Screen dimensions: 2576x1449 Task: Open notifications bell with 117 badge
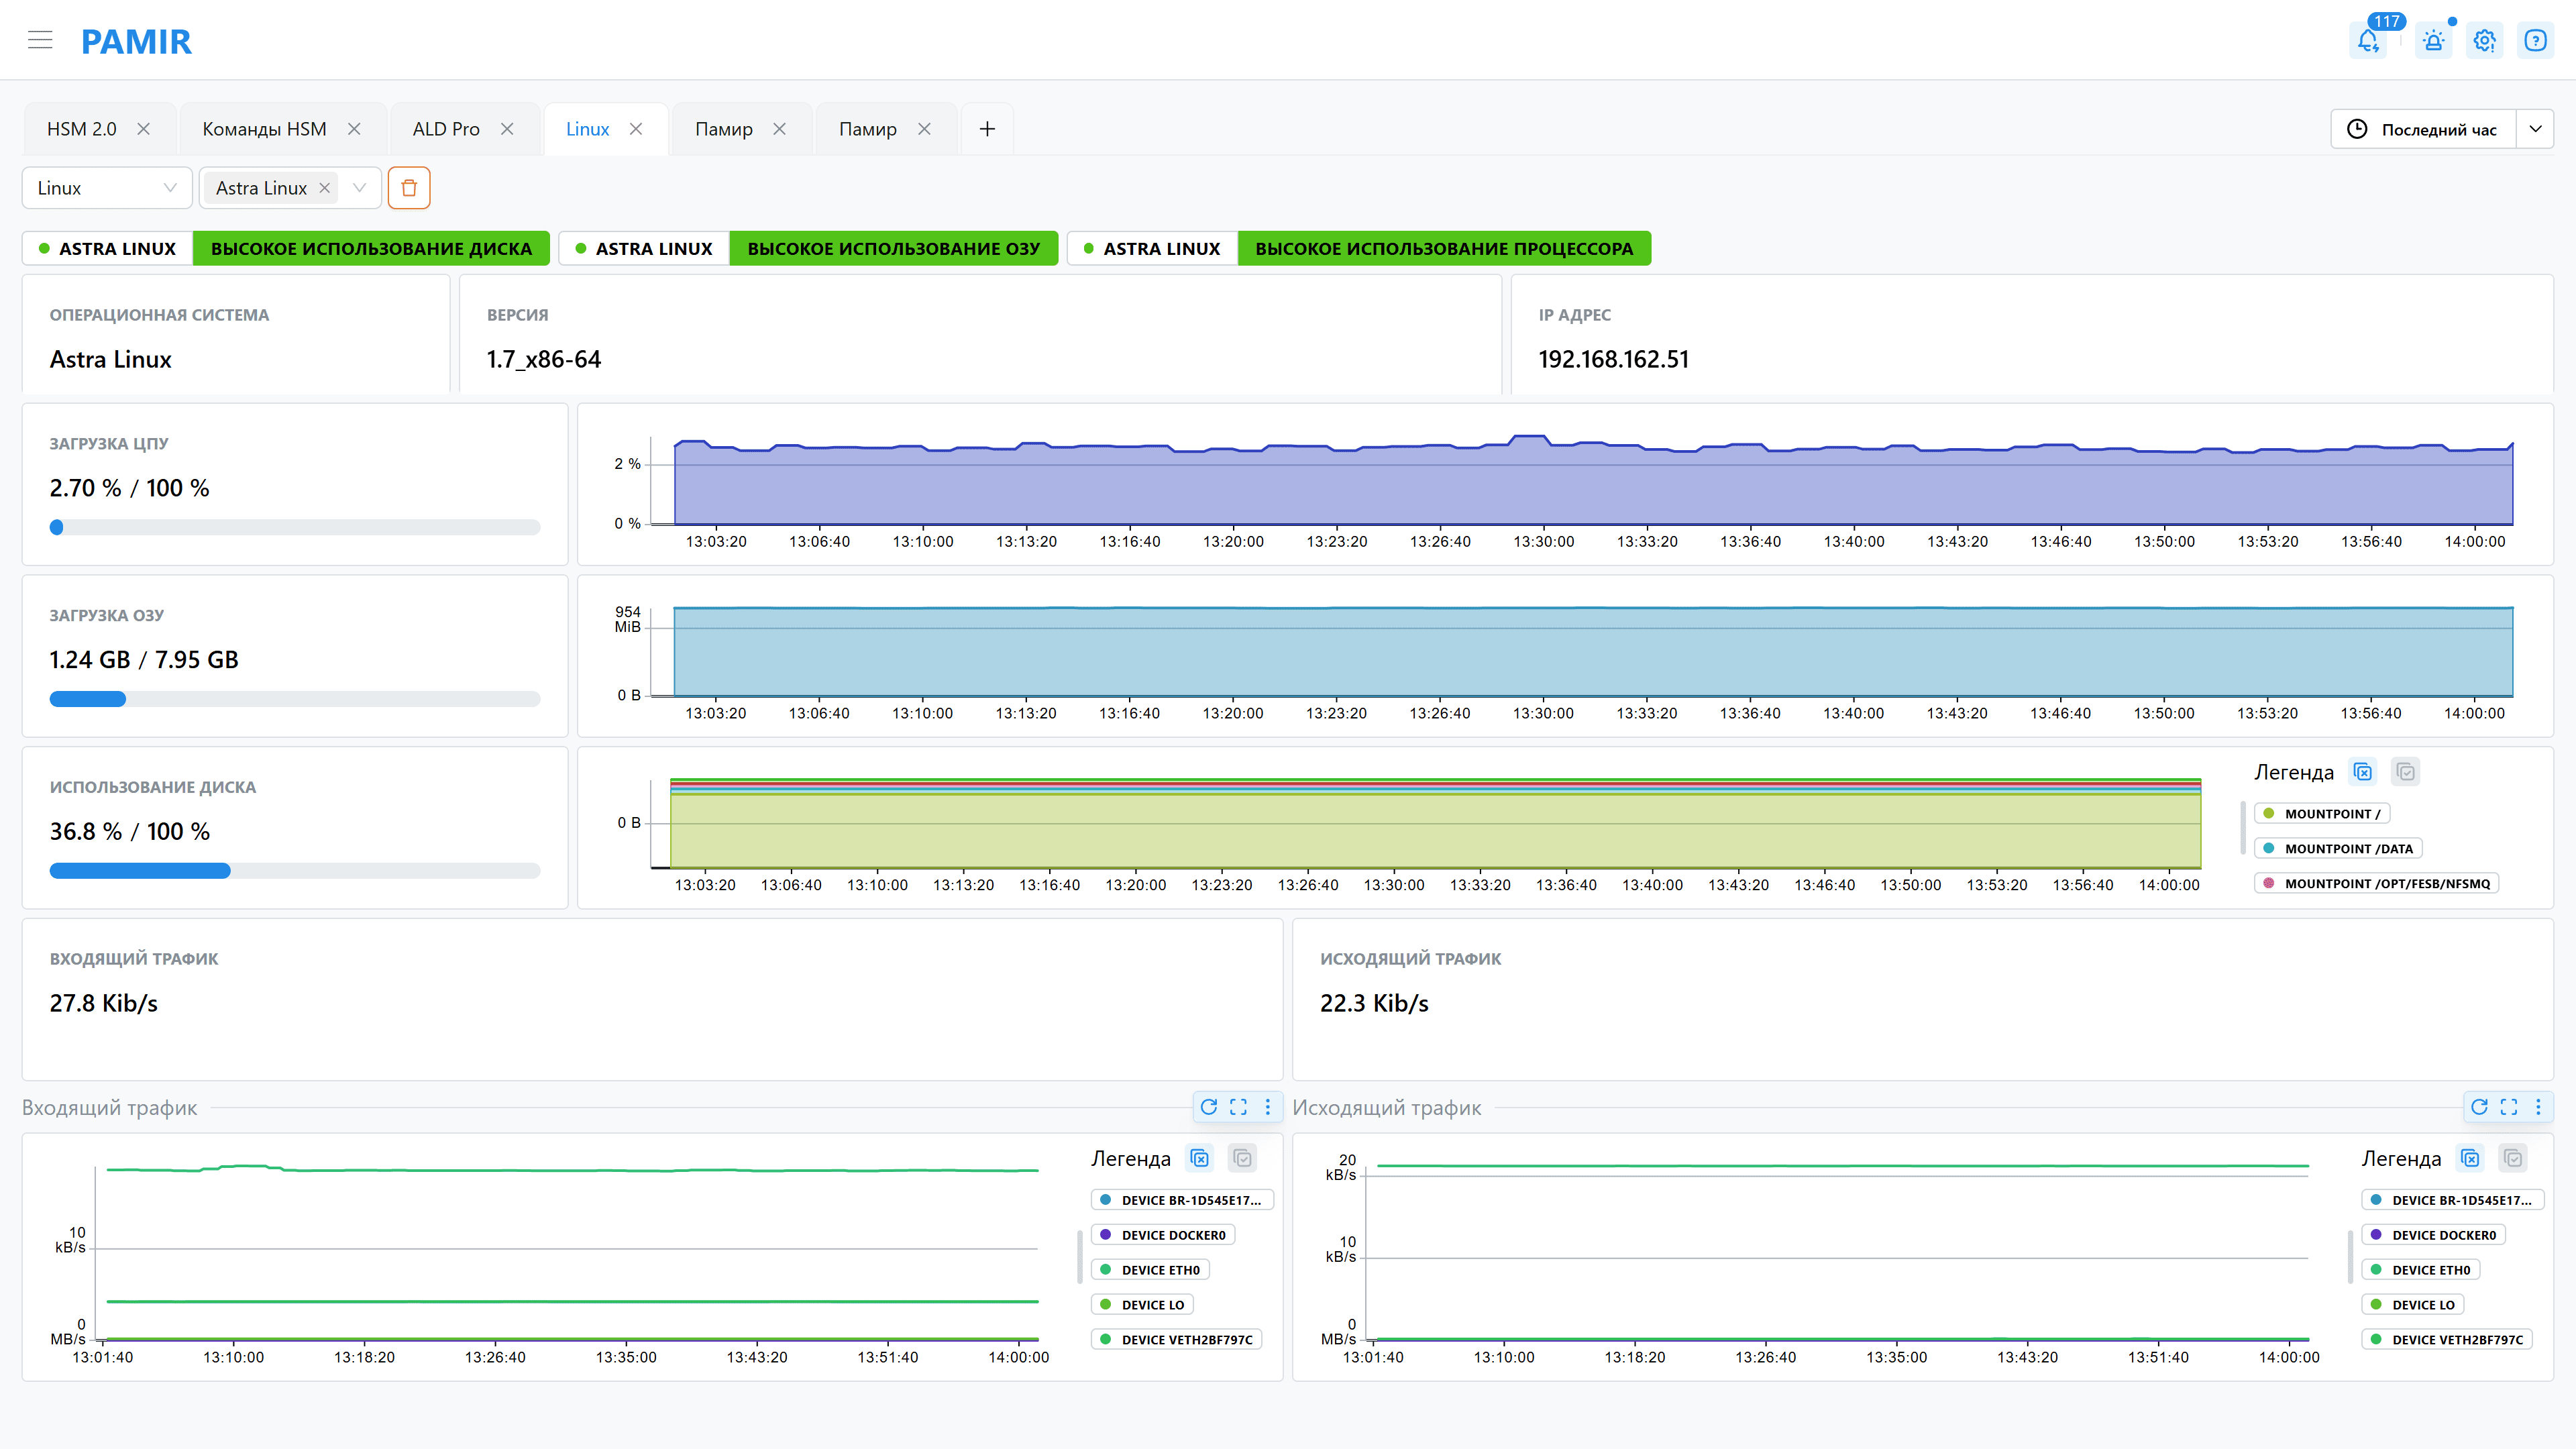tap(2368, 41)
